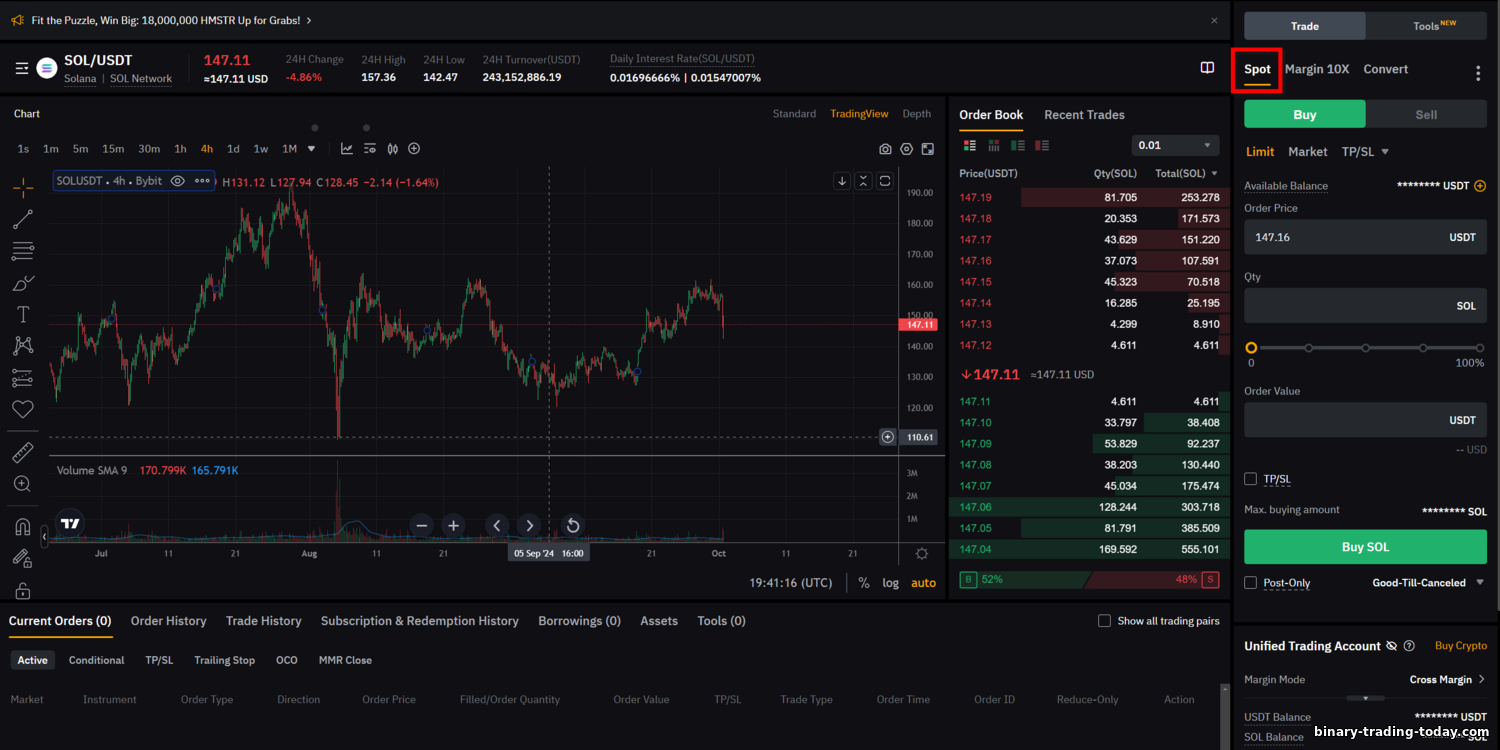Select the Depth chart view
The image size is (1500, 750).
tap(916, 114)
